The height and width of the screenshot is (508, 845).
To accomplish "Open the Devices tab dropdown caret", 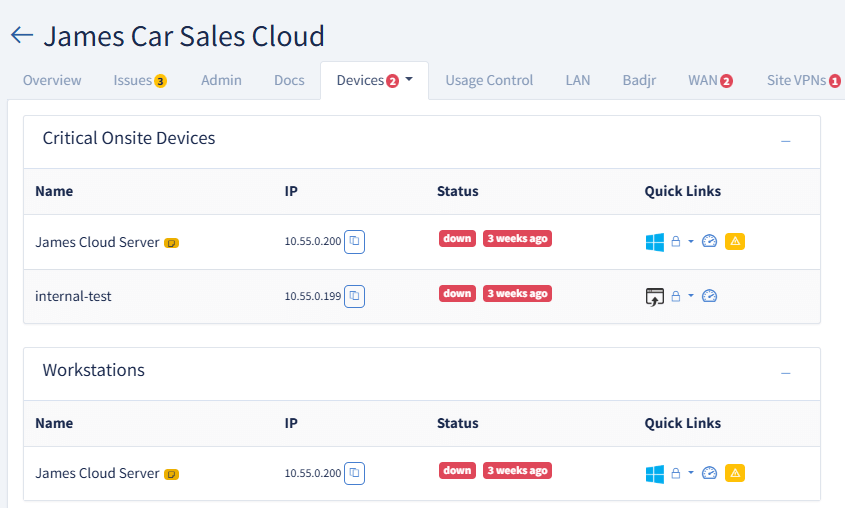I will point(409,79).
